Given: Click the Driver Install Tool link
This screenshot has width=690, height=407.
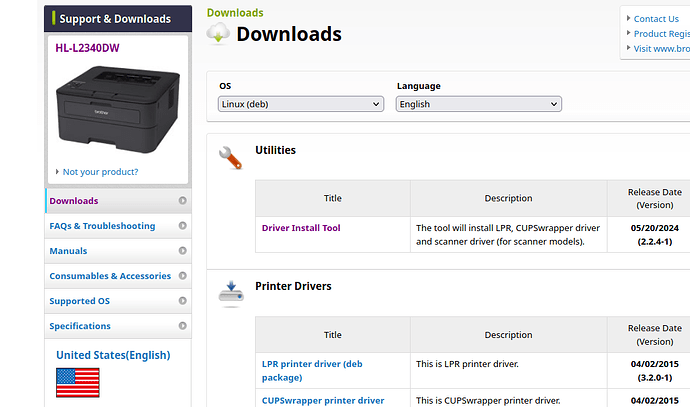Looking at the screenshot, I should coord(301,228).
